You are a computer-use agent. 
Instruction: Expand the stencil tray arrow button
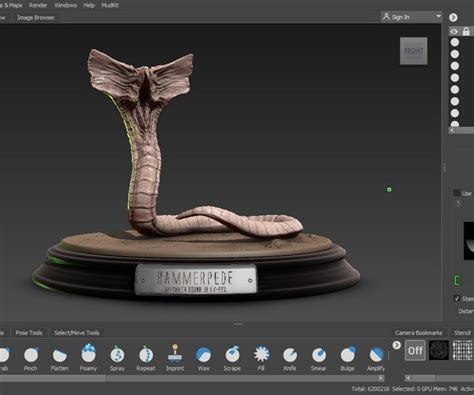pos(396,345)
